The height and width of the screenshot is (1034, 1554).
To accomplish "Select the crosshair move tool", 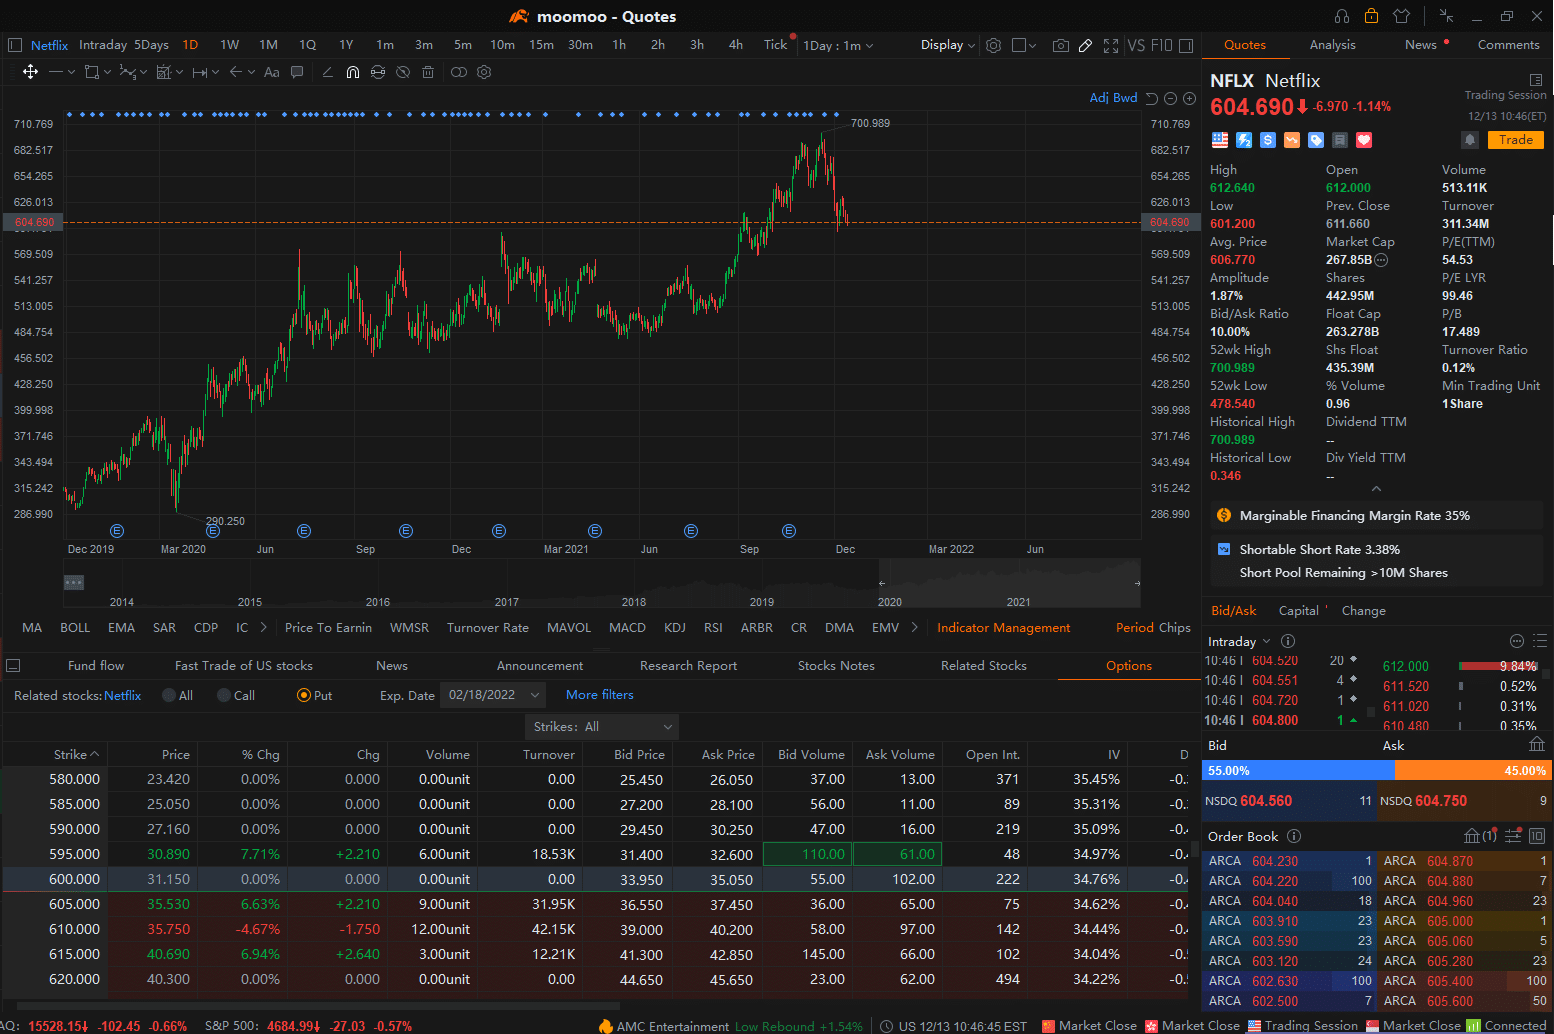I will point(30,72).
